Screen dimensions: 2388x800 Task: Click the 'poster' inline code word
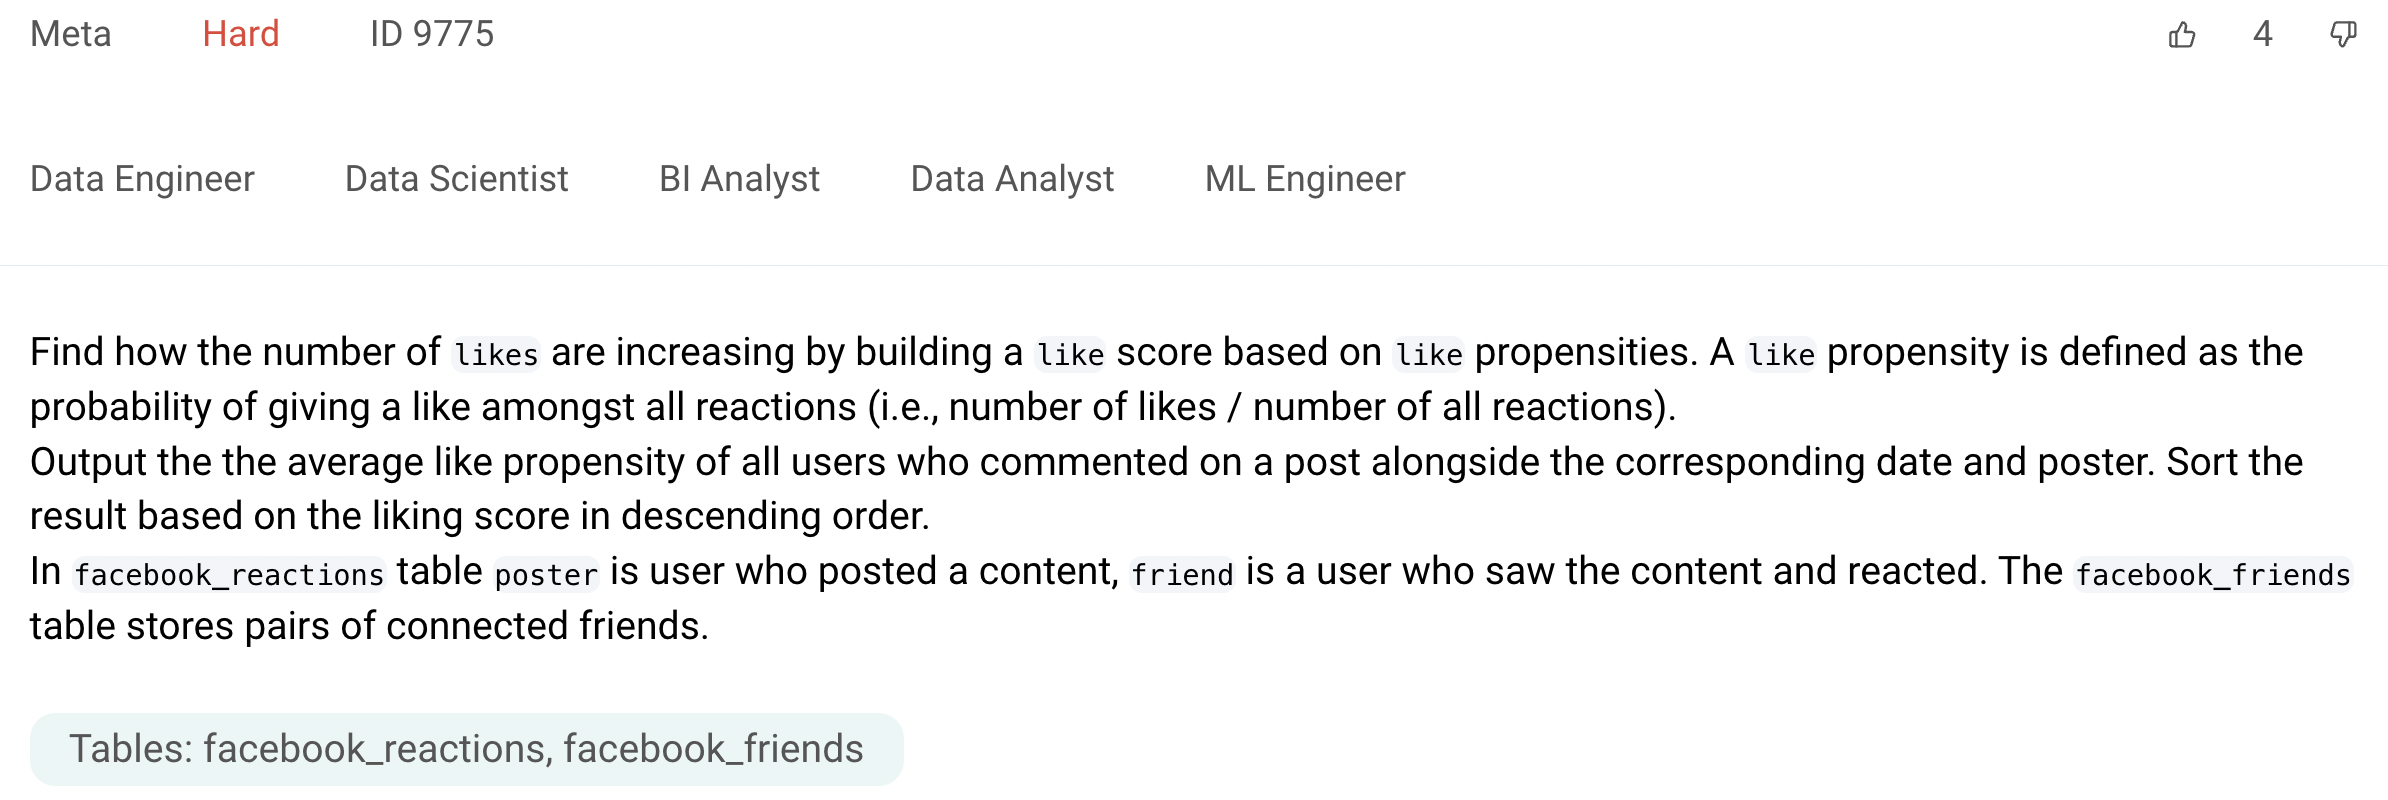point(546,575)
